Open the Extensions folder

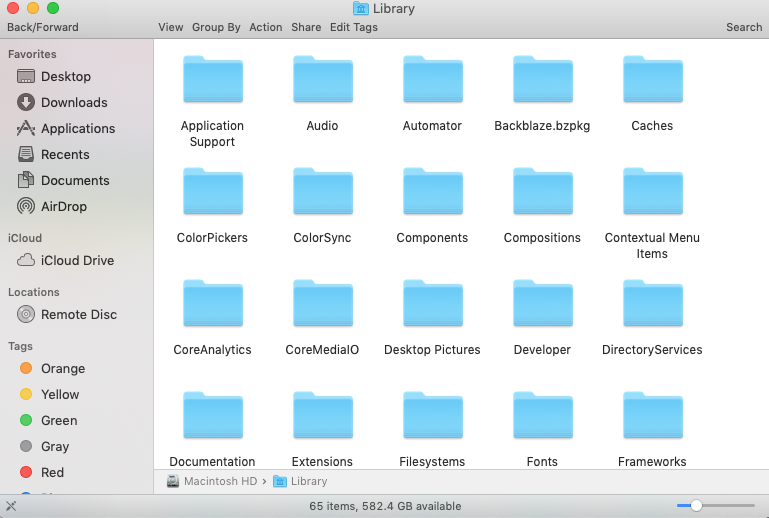(323, 415)
